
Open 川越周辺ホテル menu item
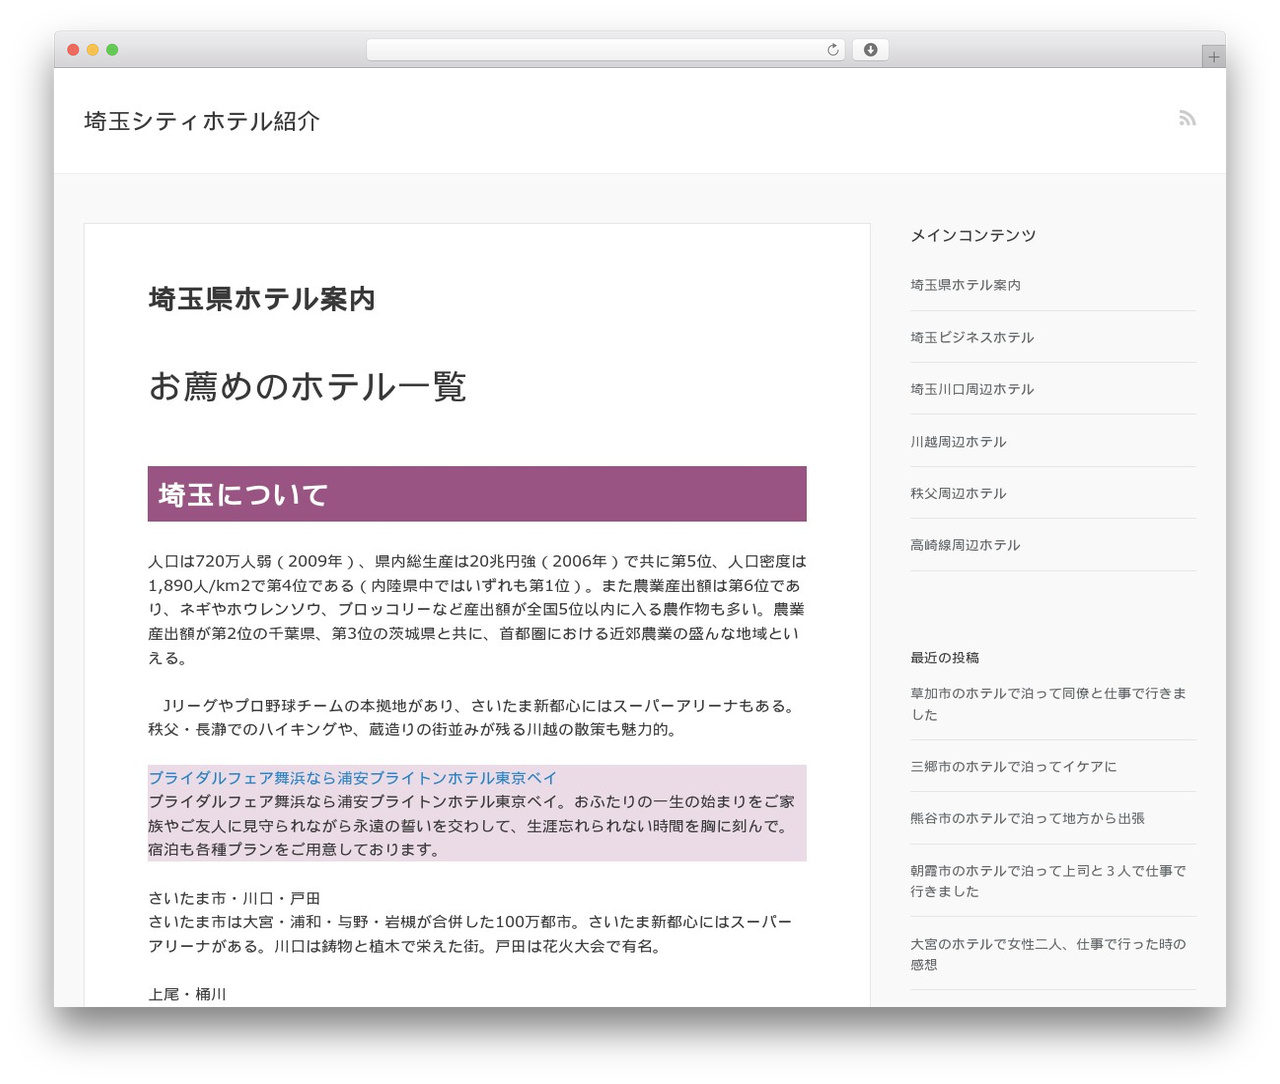point(958,441)
